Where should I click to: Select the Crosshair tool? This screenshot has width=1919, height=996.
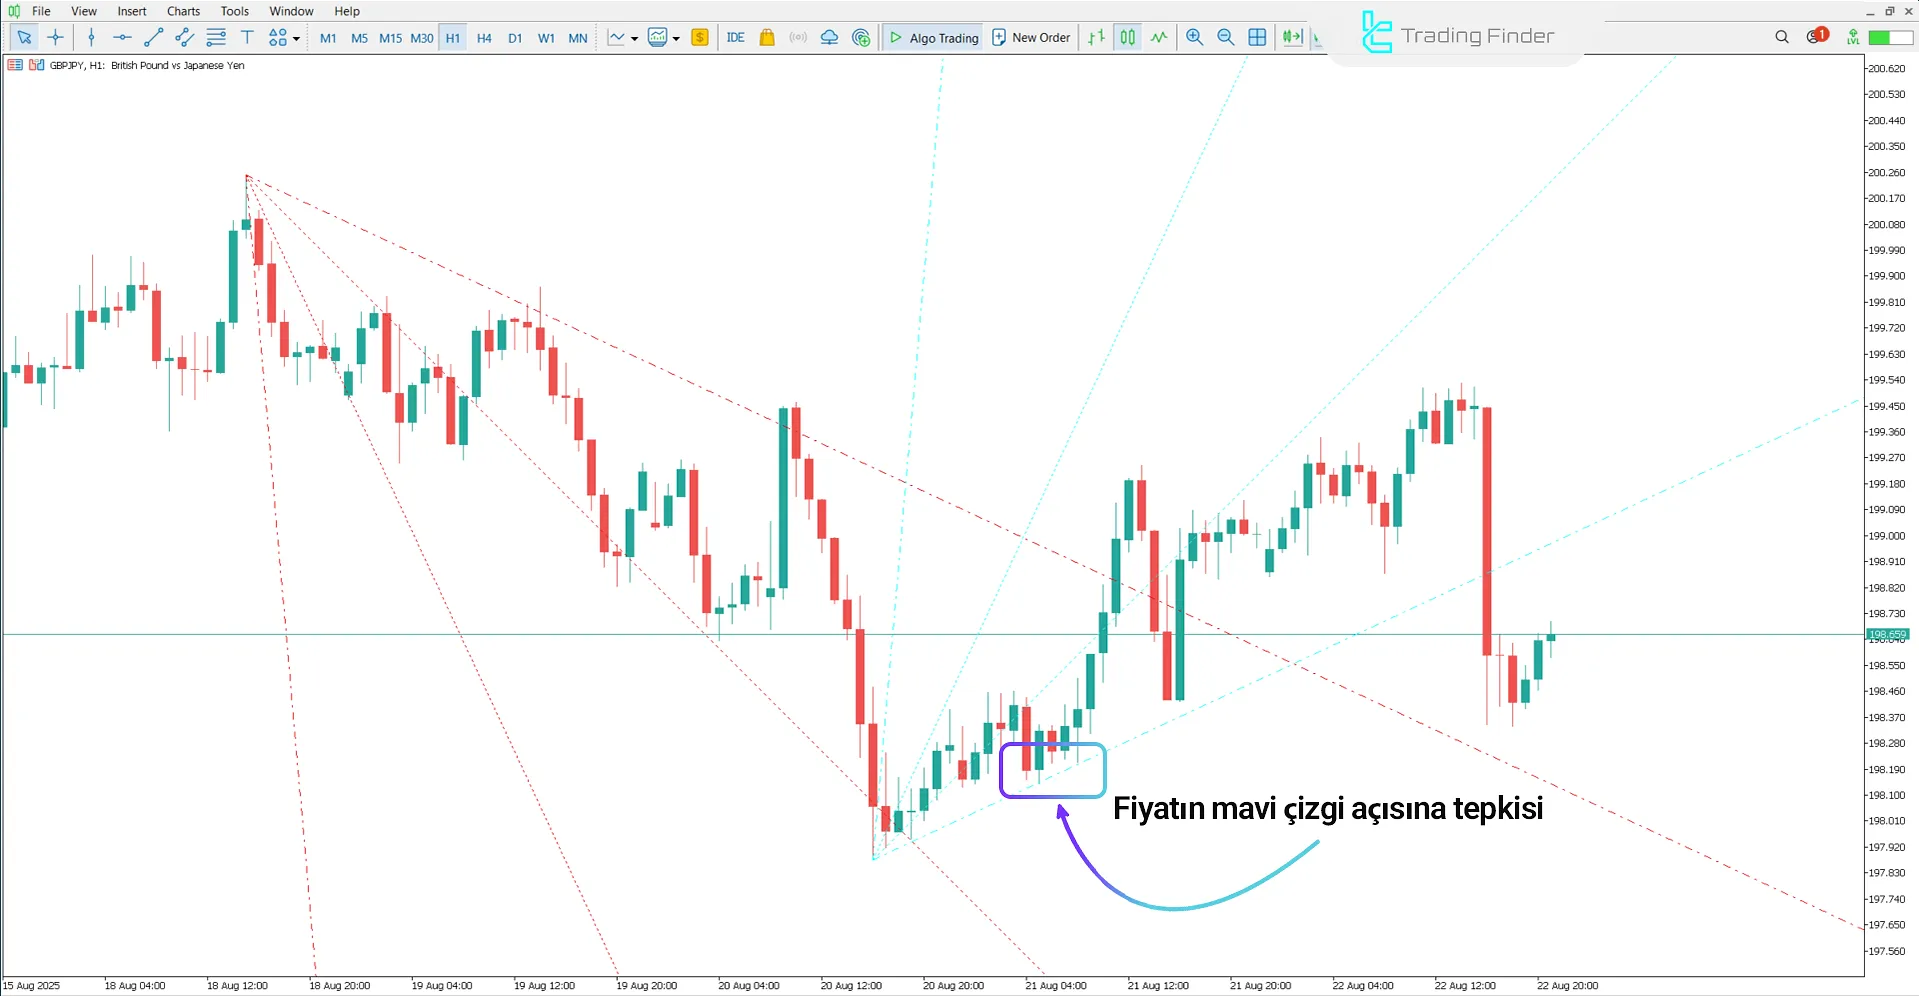(55, 37)
